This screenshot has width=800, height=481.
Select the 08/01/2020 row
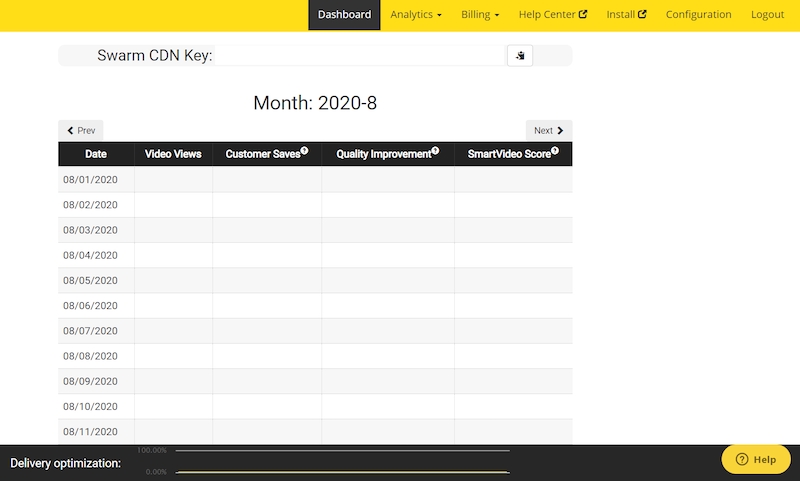tap(90, 180)
